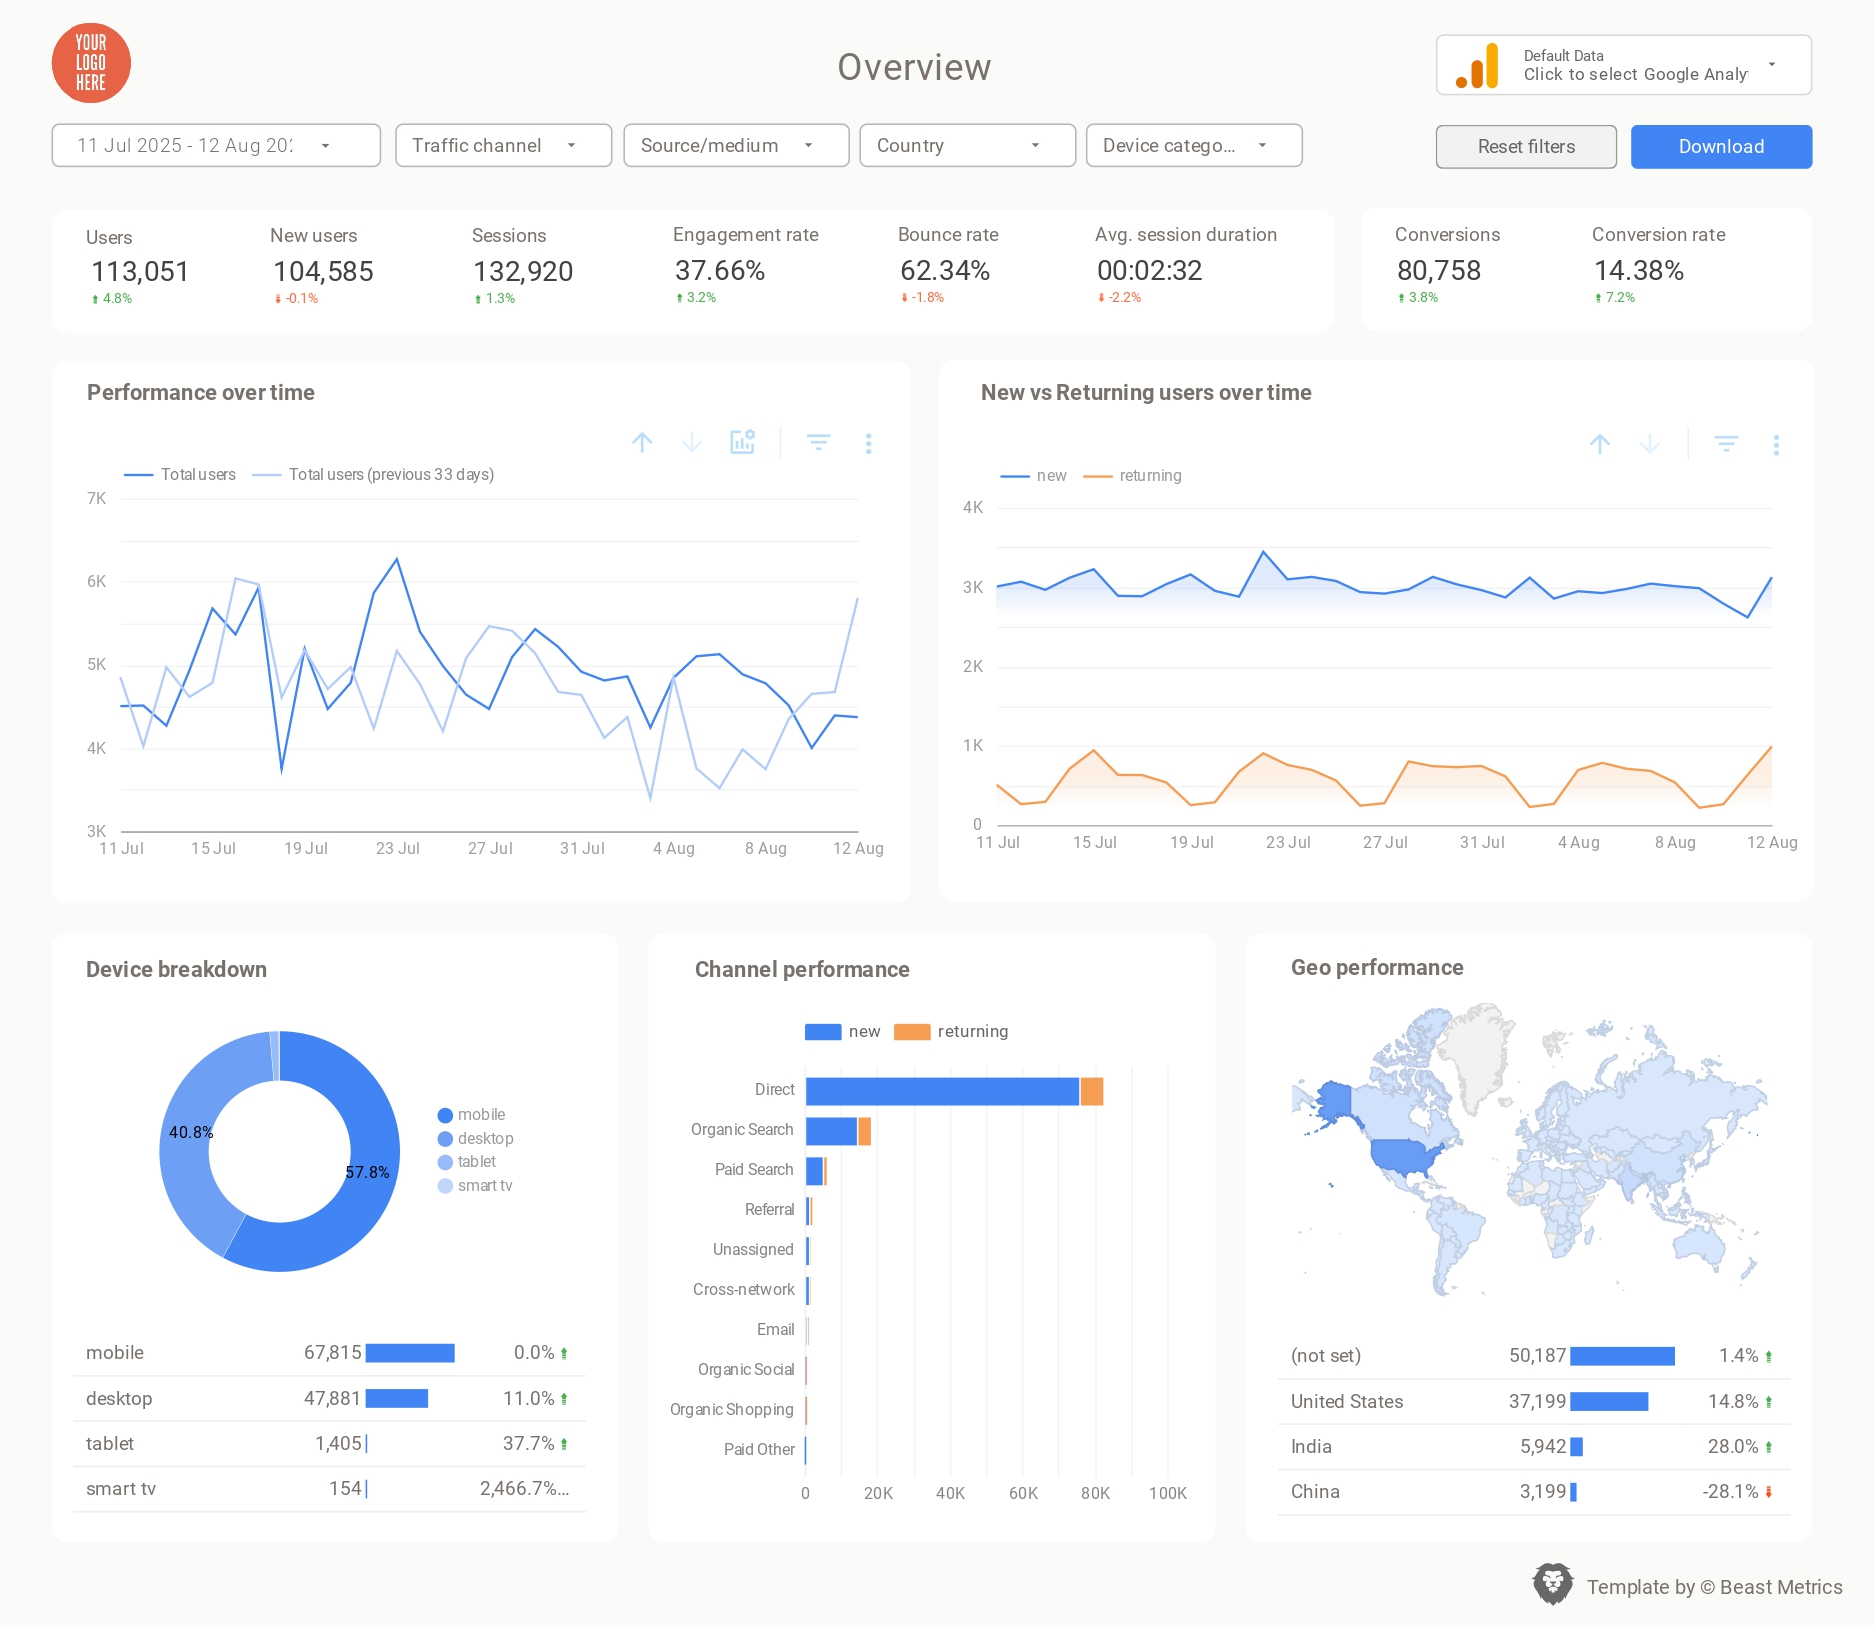The width and height of the screenshot is (1875, 1625).
Task: Click the Bounce rate value 62.34%
Action: [x=945, y=271]
